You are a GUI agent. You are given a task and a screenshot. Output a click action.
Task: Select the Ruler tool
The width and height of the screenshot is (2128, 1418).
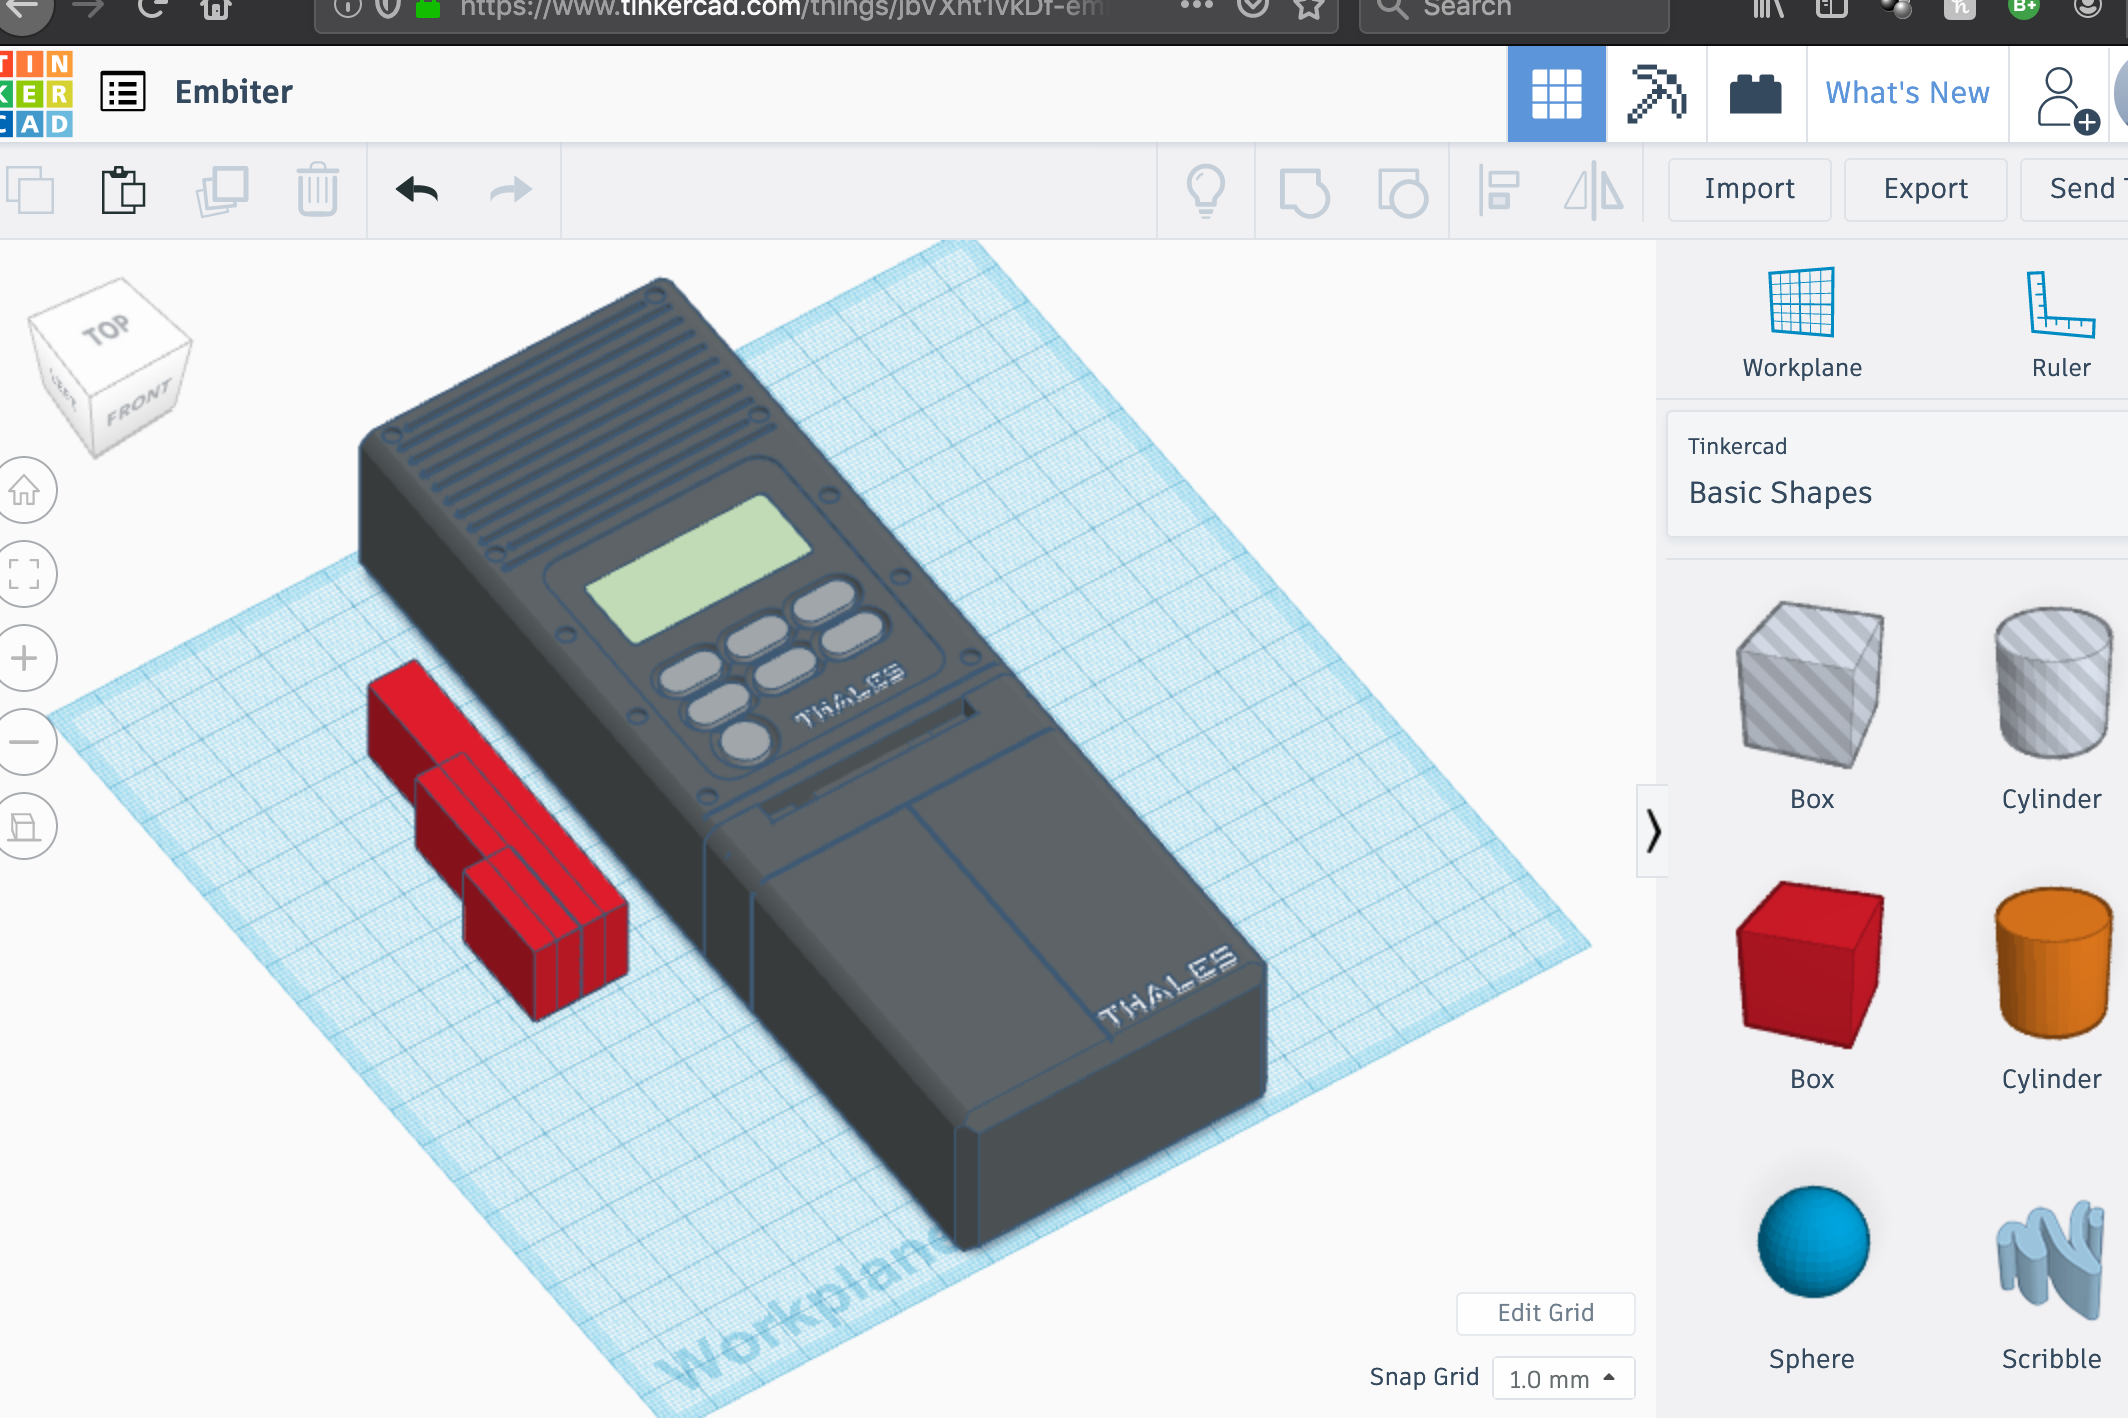tap(2061, 323)
